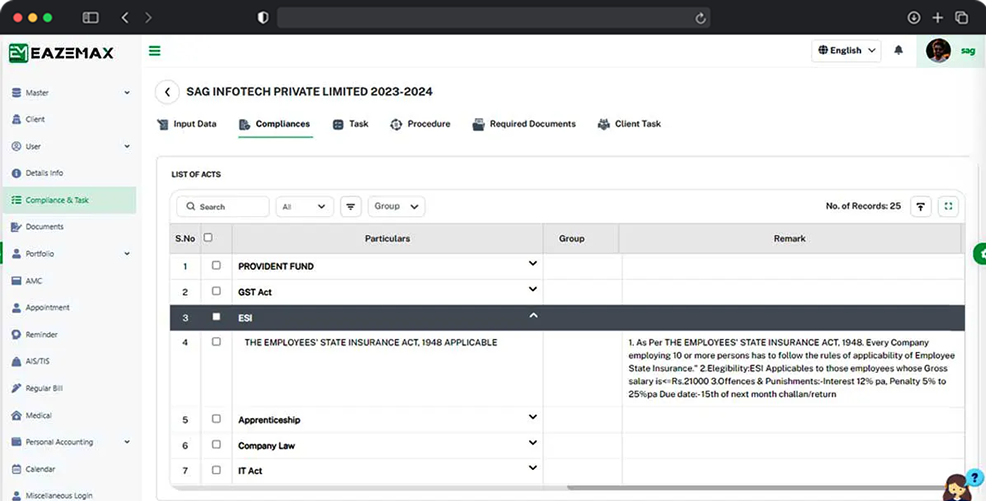Collapse the ESI row

[533, 315]
